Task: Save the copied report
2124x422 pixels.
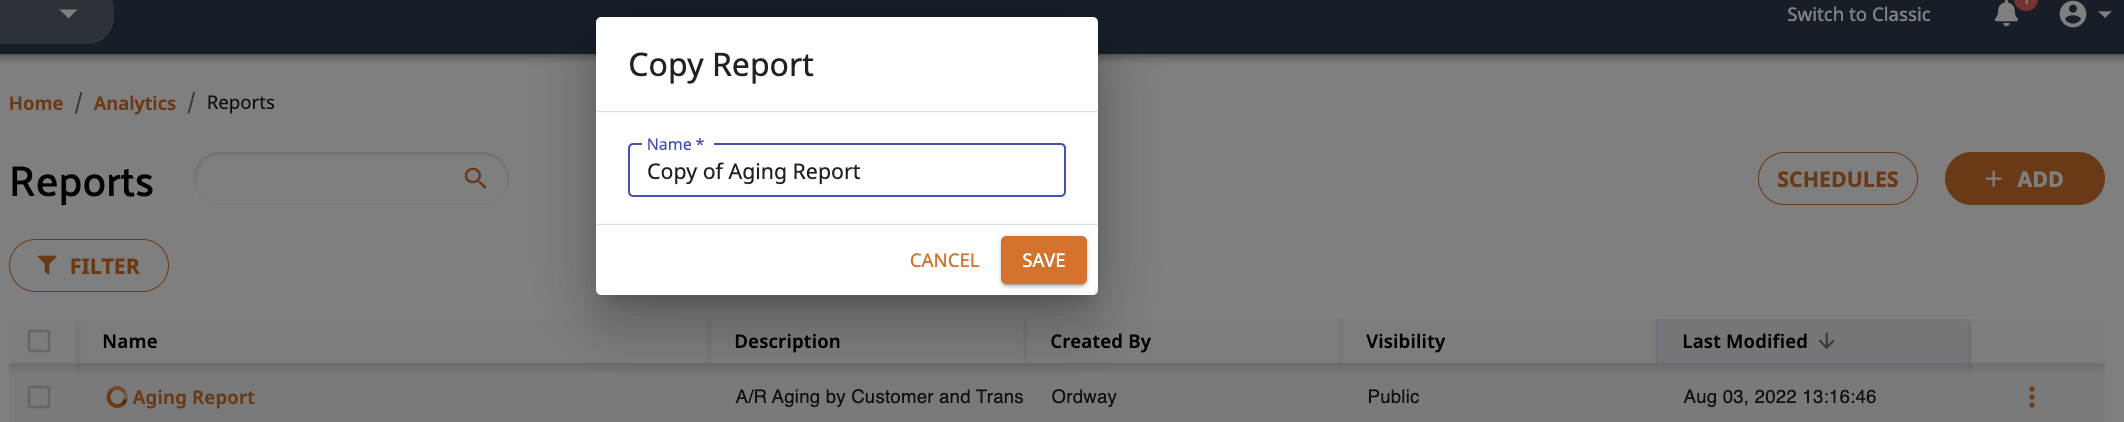Action: [x=1043, y=260]
